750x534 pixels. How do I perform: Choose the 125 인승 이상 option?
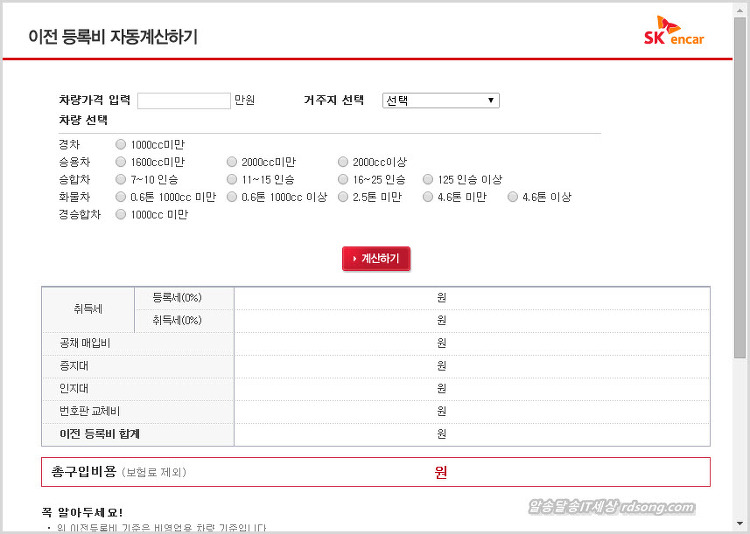point(428,180)
